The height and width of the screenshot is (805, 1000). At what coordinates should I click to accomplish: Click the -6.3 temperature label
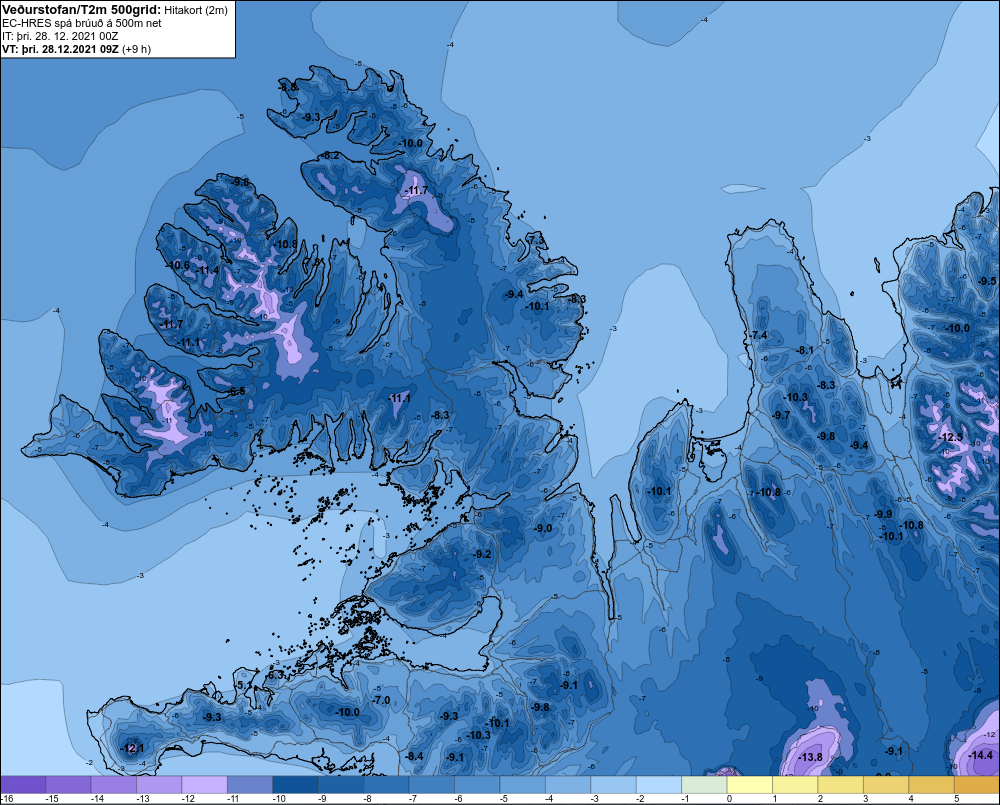click(275, 675)
